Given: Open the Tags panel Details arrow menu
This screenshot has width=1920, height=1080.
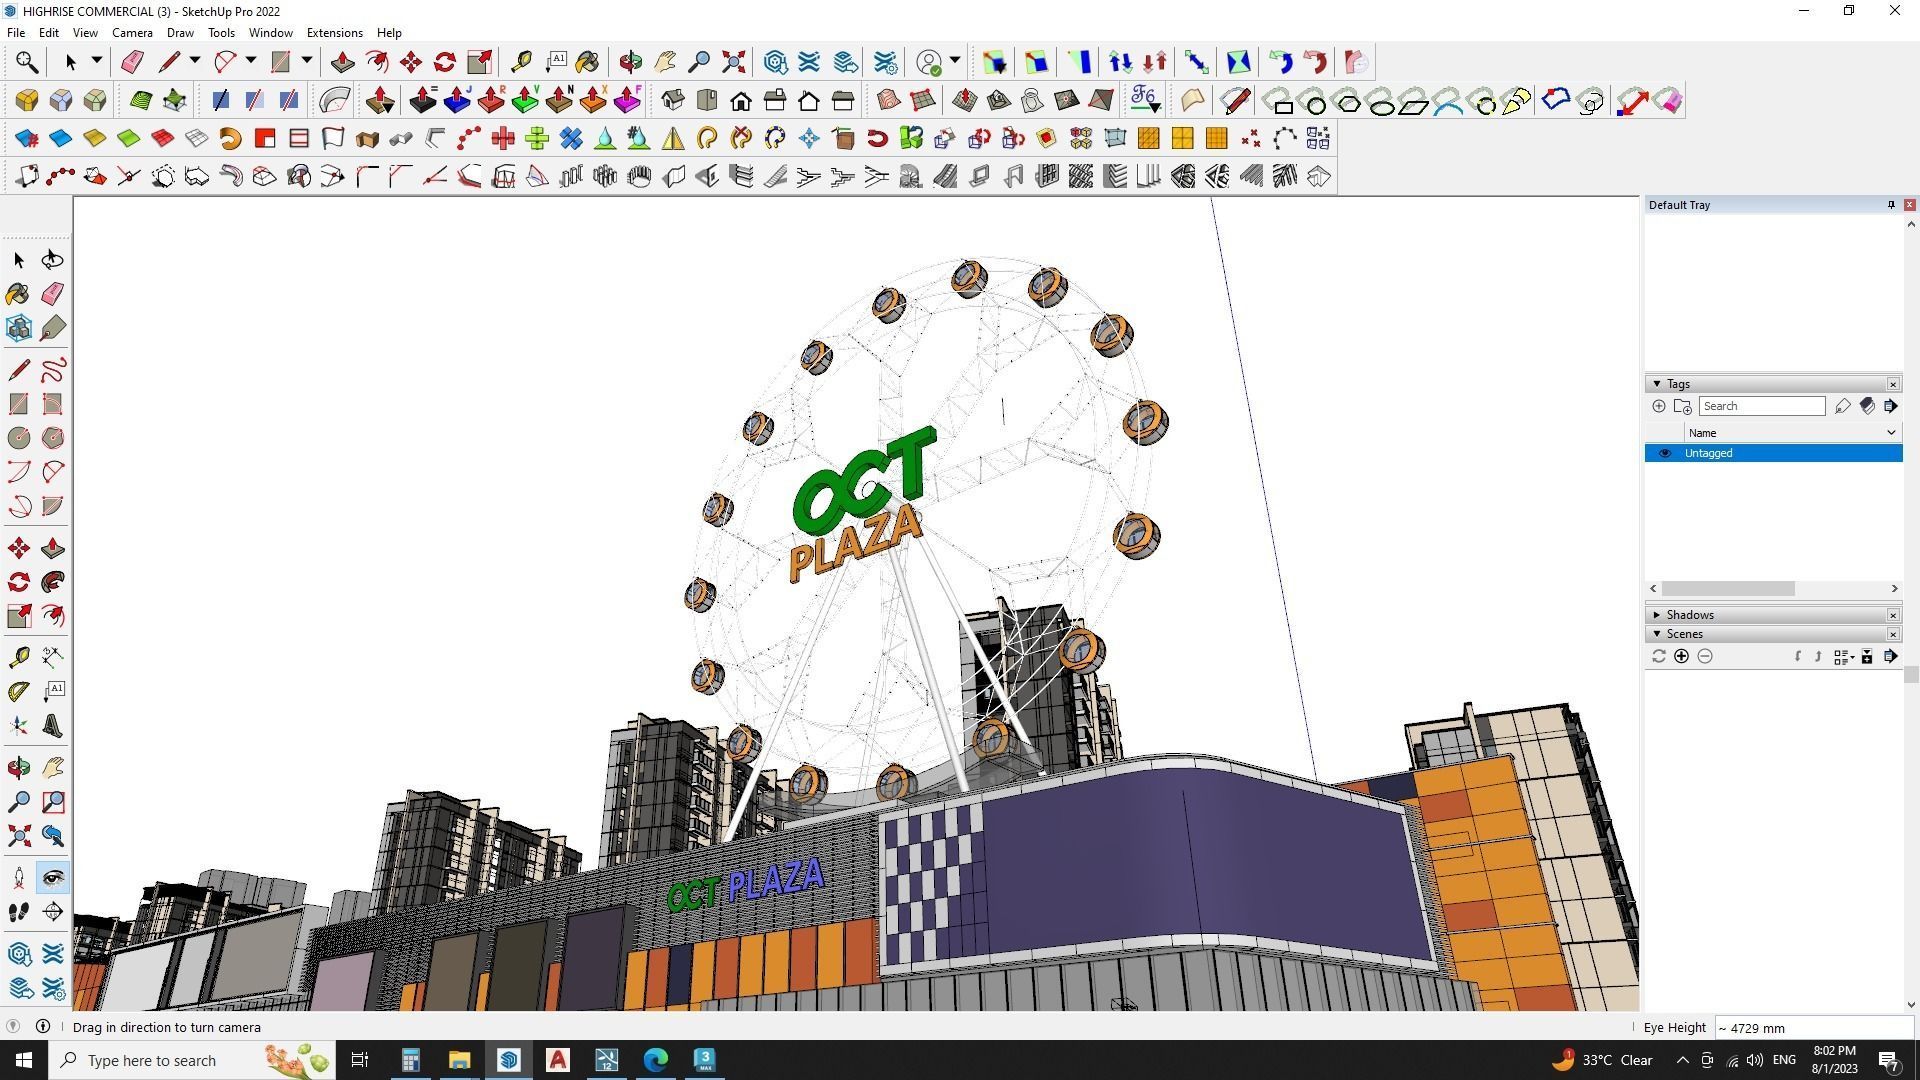Looking at the screenshot, I should tap(1890, 406).
